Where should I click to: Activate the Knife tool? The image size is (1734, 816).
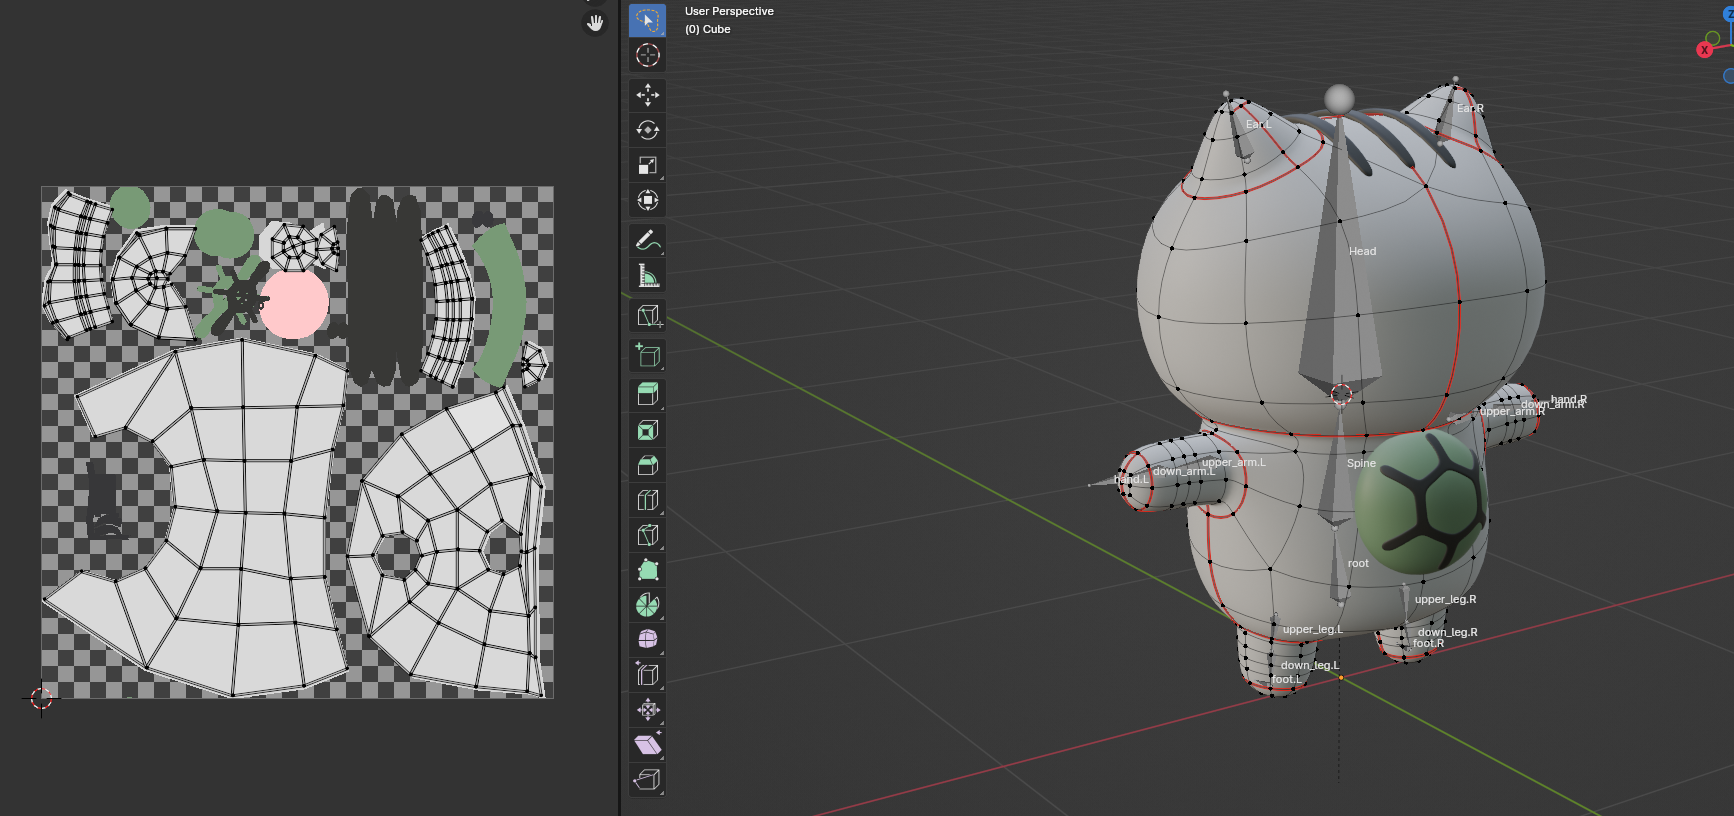click(x=647, y=535)
